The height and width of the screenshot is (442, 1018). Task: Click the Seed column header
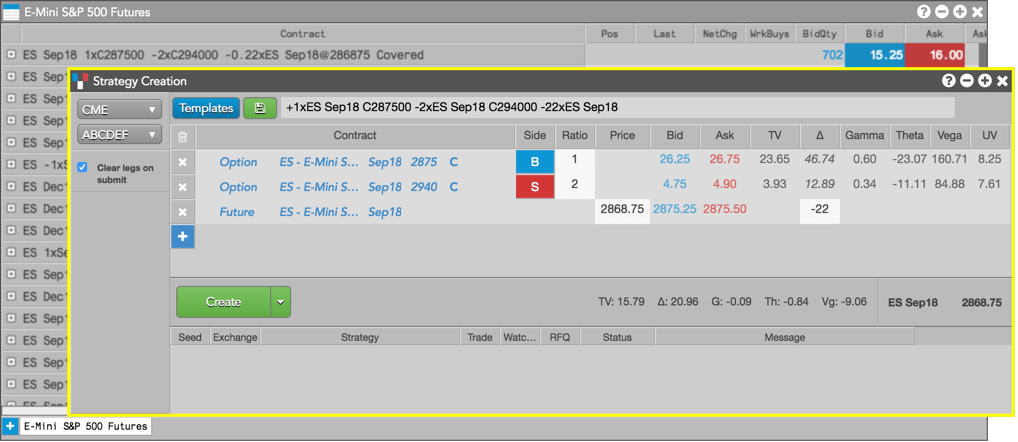[190, 338]
